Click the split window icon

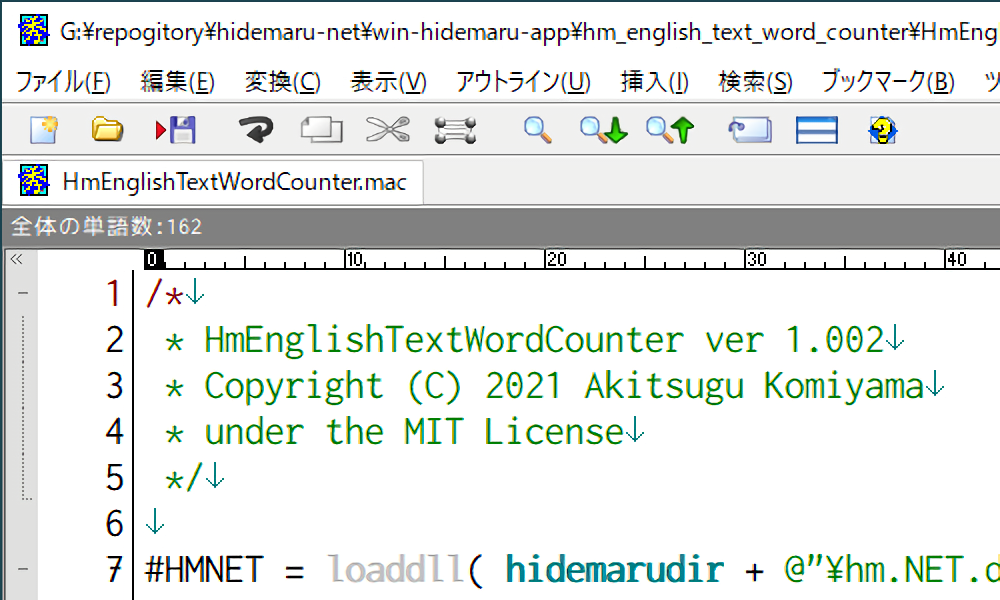816,130
